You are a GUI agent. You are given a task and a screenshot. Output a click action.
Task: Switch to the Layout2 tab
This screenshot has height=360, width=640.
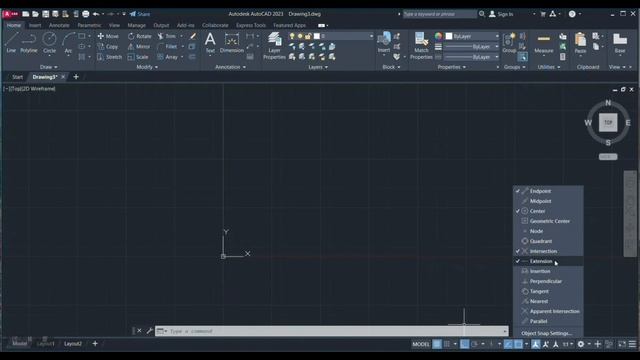coord(73,344)
